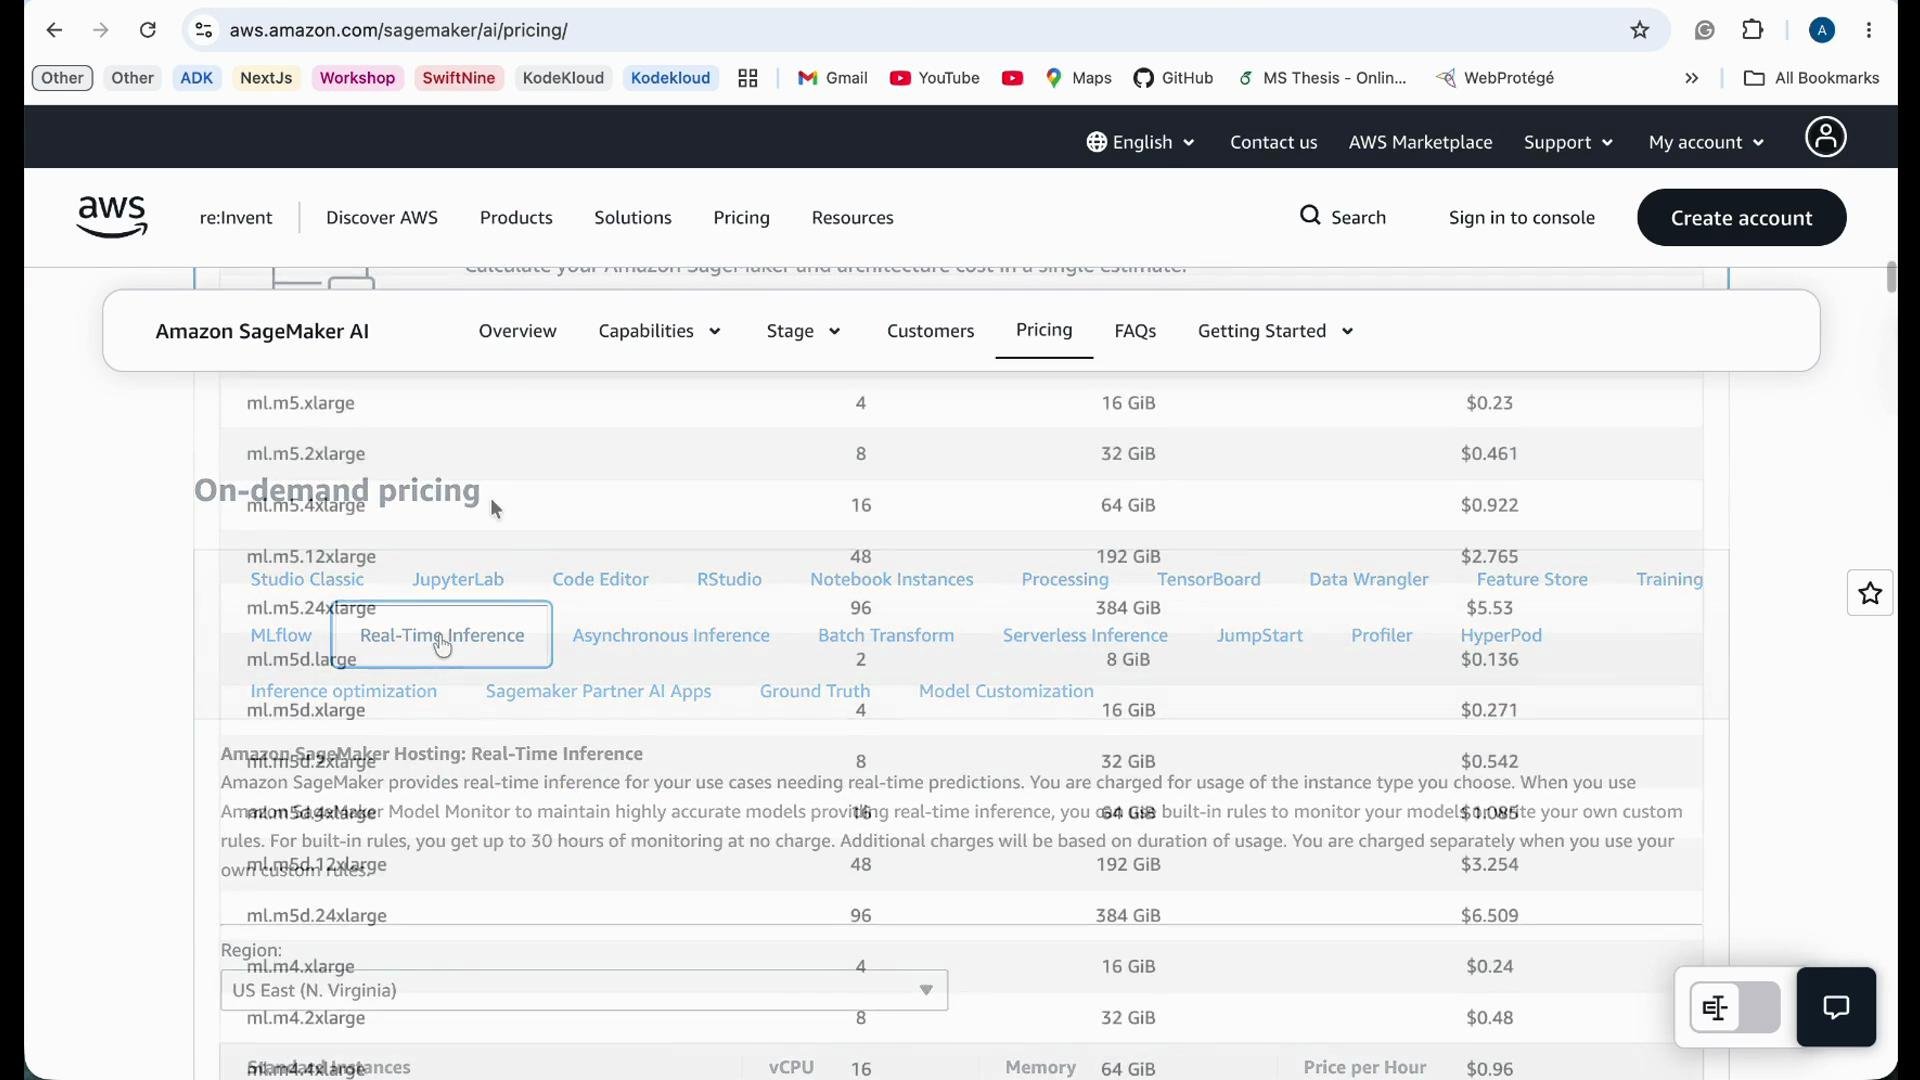Select the Data Wrangler tab
The height and width of the screenshot is (1080, 1920).
click(1369, 580)
